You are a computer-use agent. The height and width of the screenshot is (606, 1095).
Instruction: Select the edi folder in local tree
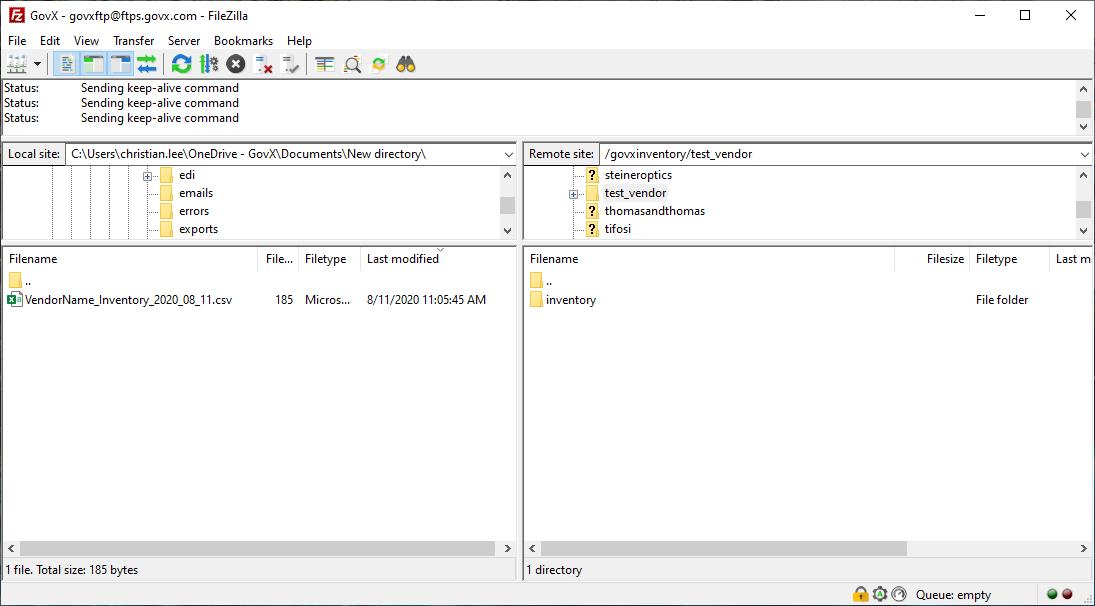(186, 175)
